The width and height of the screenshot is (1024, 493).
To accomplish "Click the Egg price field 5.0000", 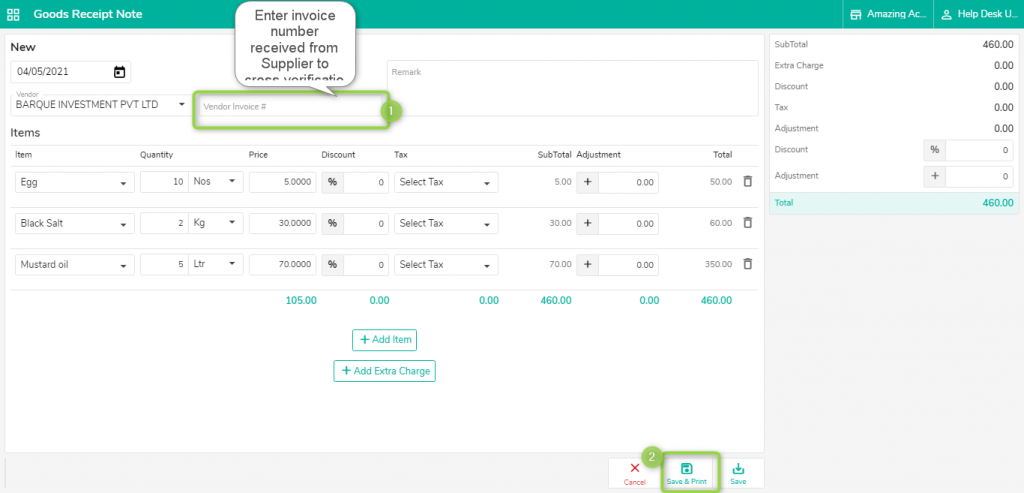I will 282,182.
